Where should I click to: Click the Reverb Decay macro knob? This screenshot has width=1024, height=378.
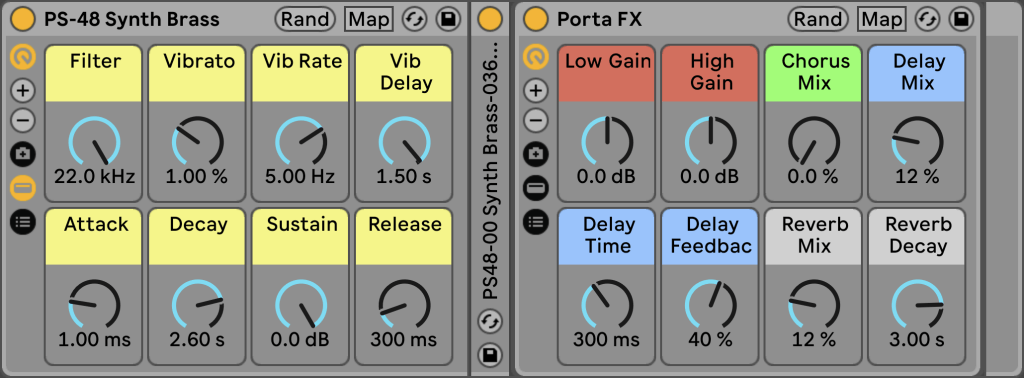[918, 305]
